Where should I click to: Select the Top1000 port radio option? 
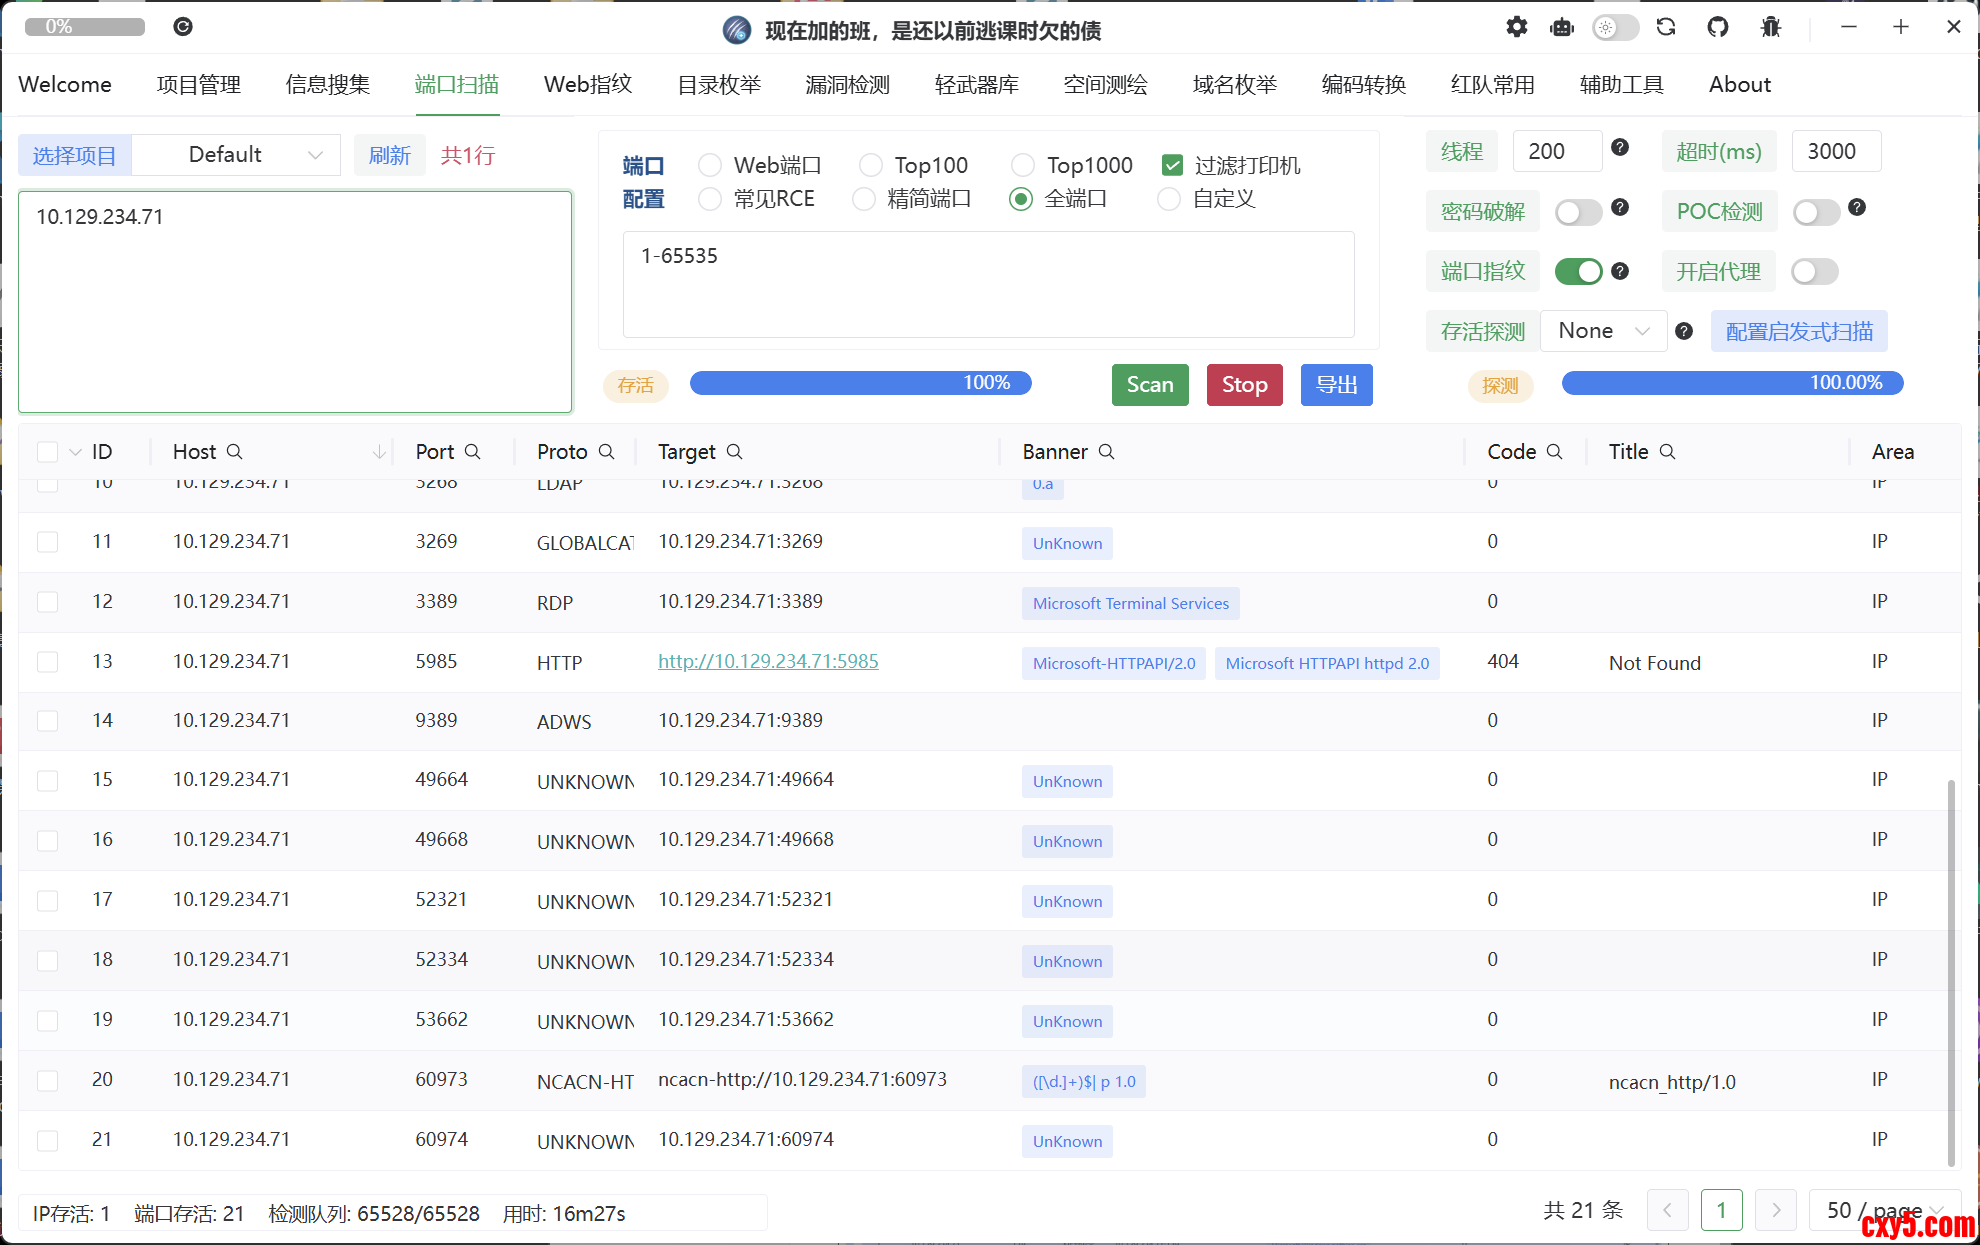point(1023,165)
